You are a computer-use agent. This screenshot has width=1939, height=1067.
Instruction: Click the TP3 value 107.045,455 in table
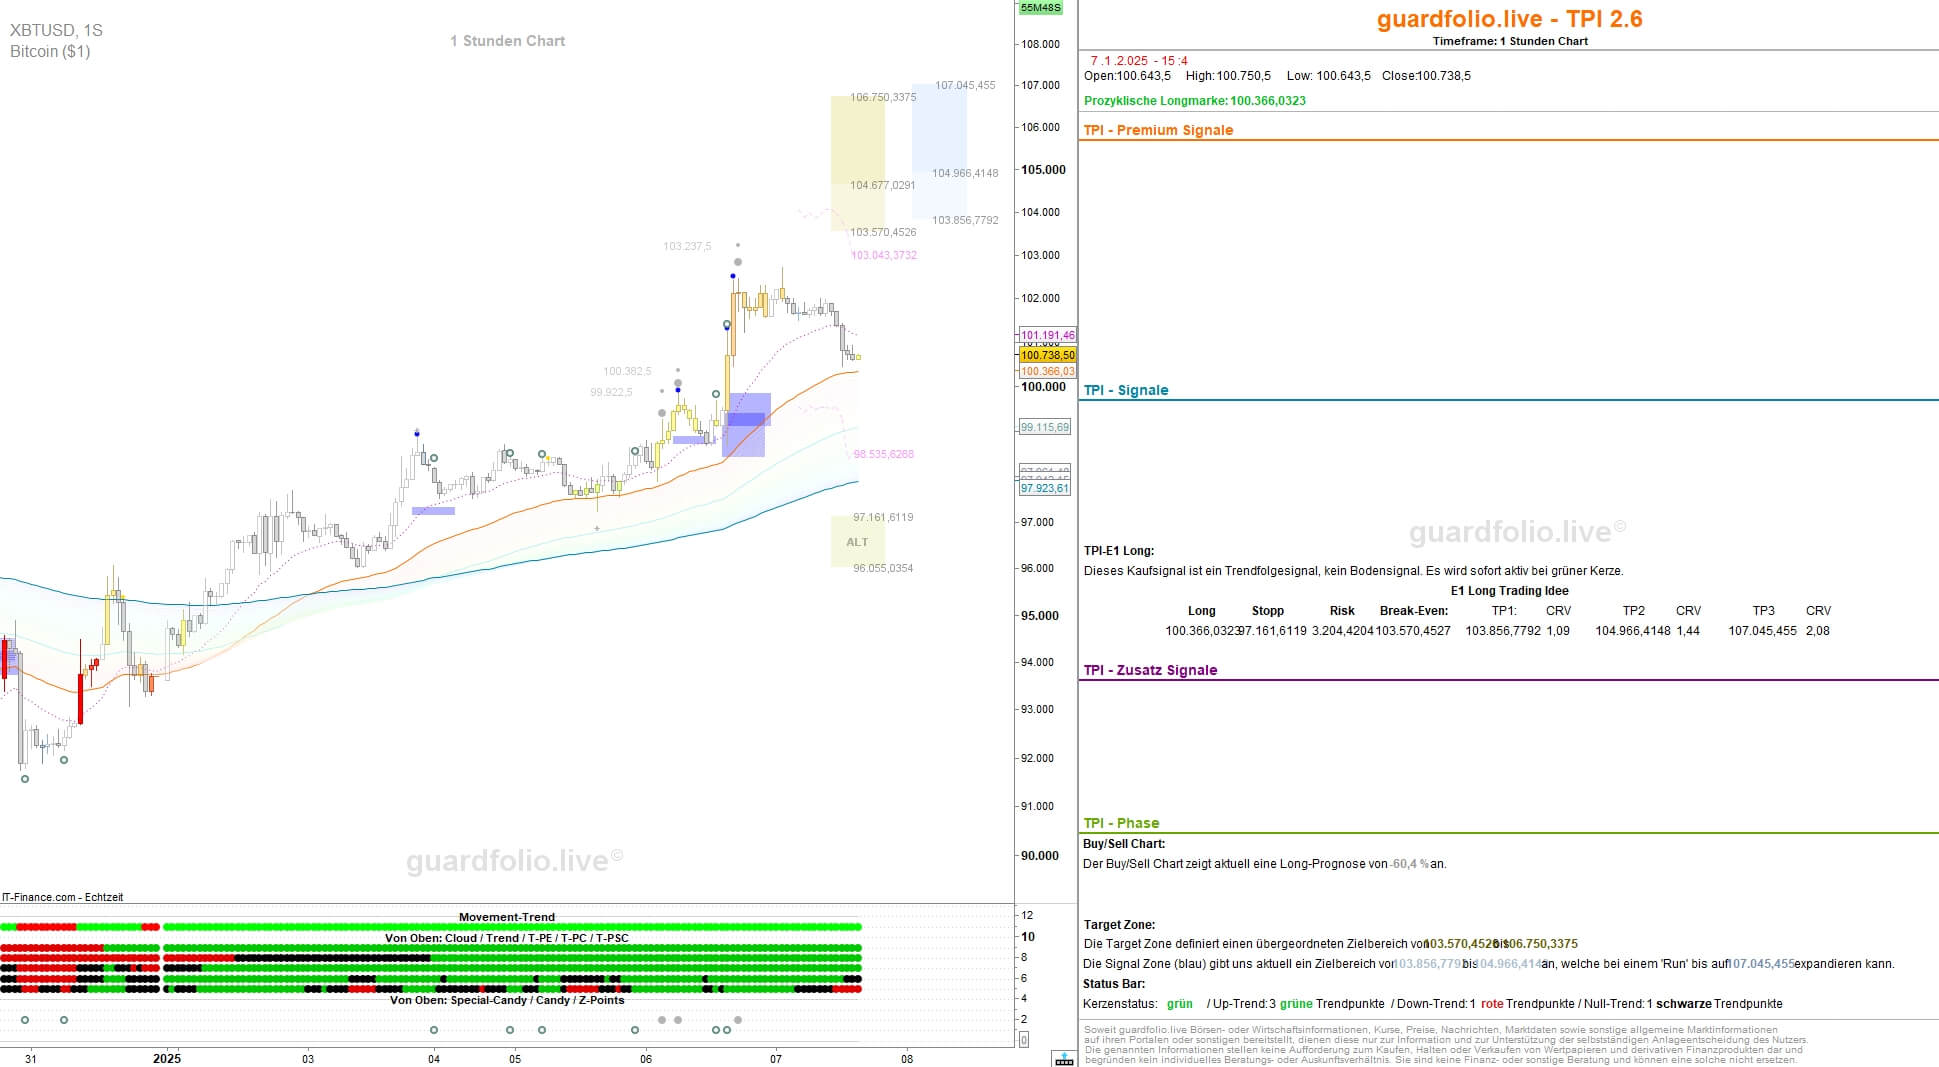pyautogui.click(x=1762, y=631)
